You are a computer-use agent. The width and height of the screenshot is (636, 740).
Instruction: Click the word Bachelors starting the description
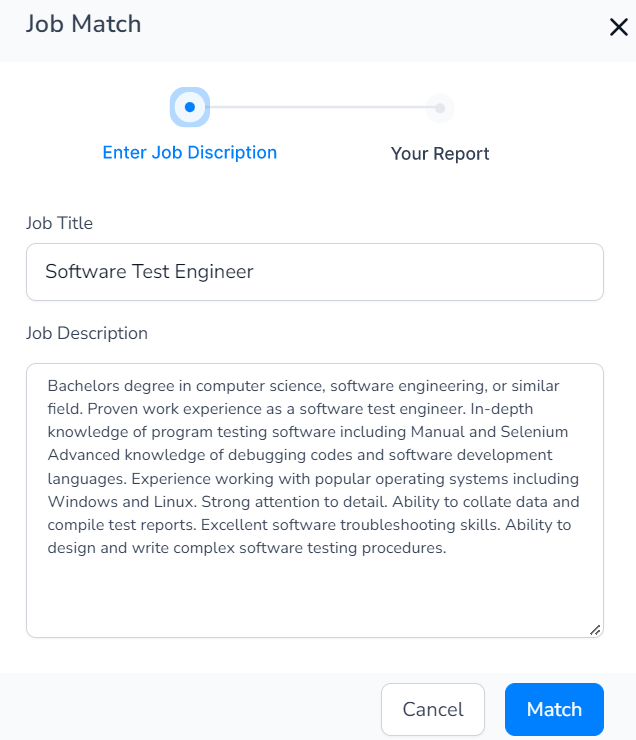pos(84,386)
